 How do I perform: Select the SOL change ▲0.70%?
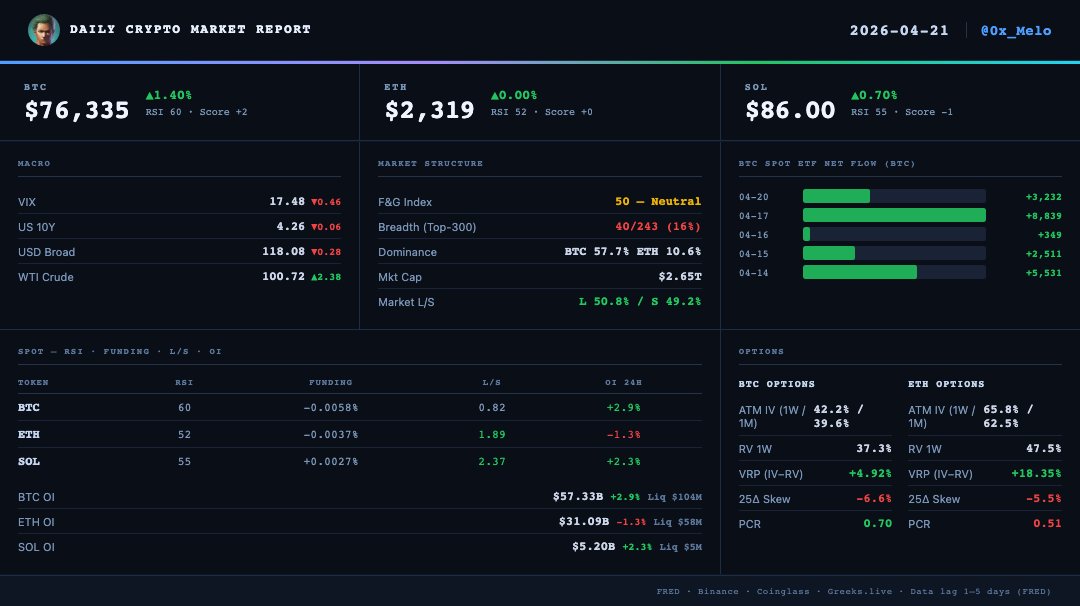[x=874, y=95]
